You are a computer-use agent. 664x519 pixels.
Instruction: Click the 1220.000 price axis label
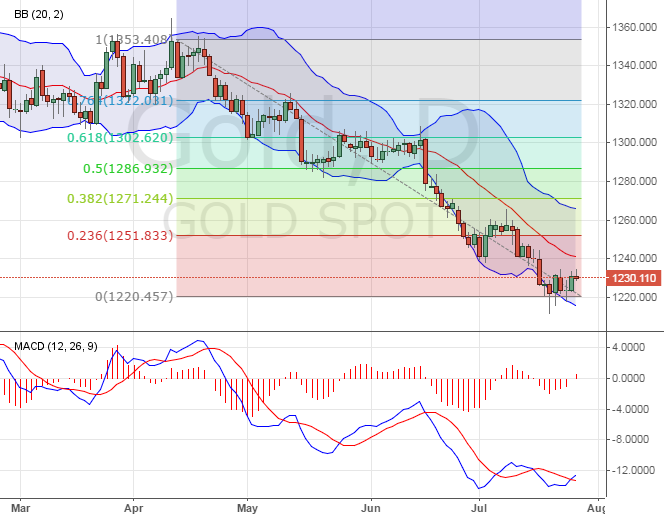coord(634,297)
